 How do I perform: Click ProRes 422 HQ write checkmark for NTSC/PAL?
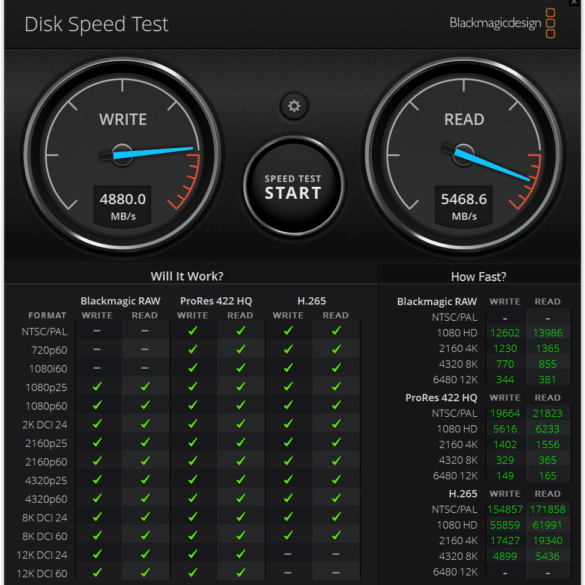pyautogui.click(x=193, y=331)
